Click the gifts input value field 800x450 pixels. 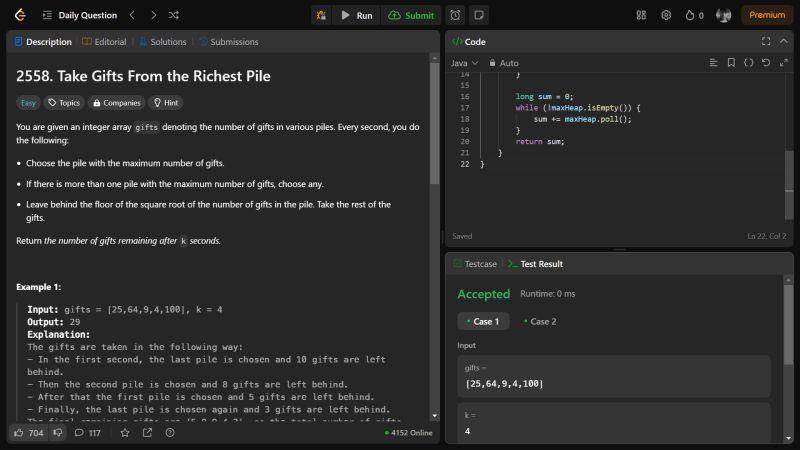tap(614, 377)
